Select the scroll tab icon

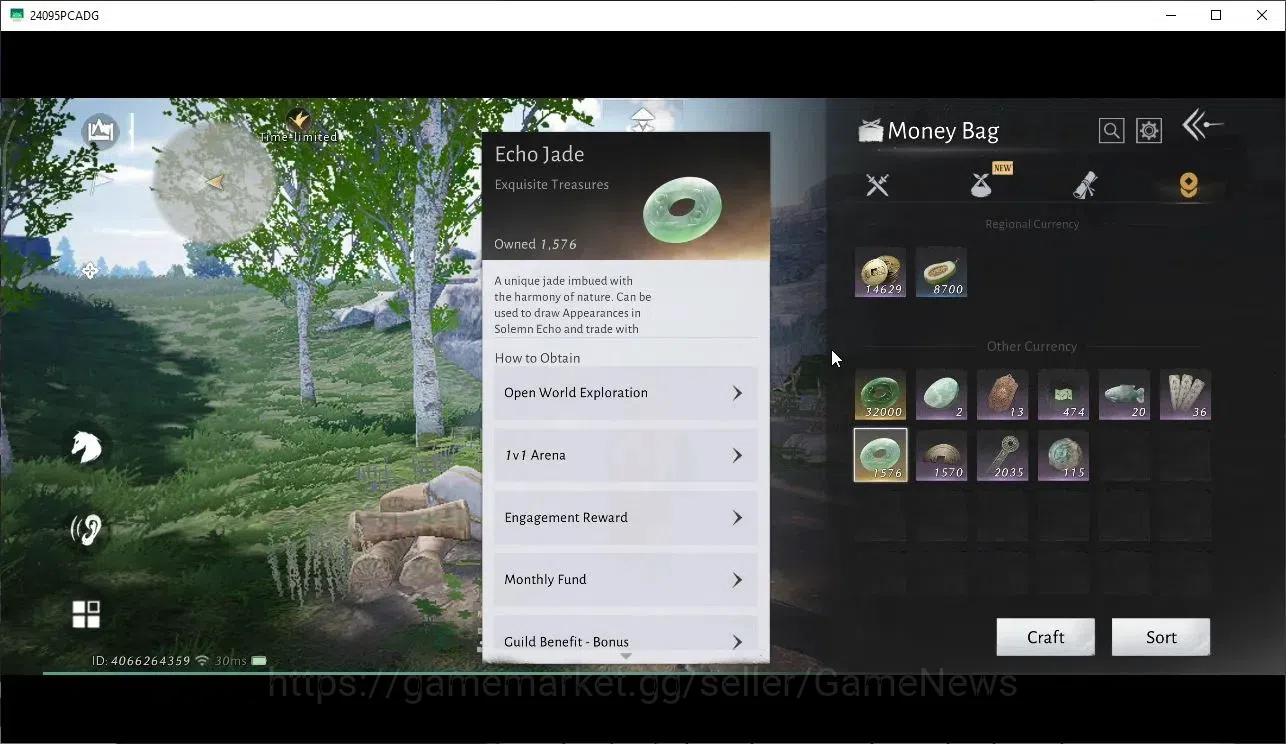(x=1085, y=184)
